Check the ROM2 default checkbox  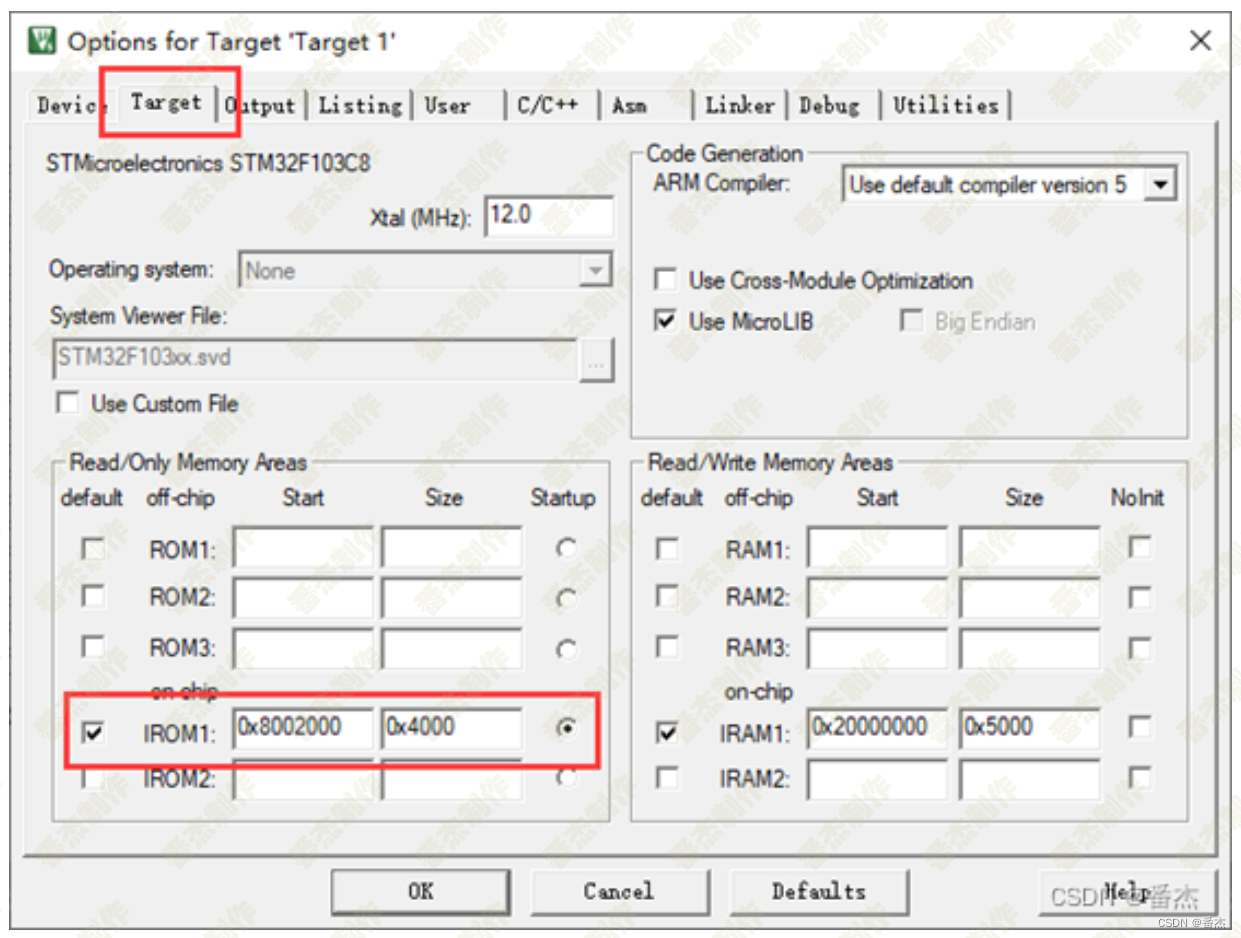[x=93, y=597]
